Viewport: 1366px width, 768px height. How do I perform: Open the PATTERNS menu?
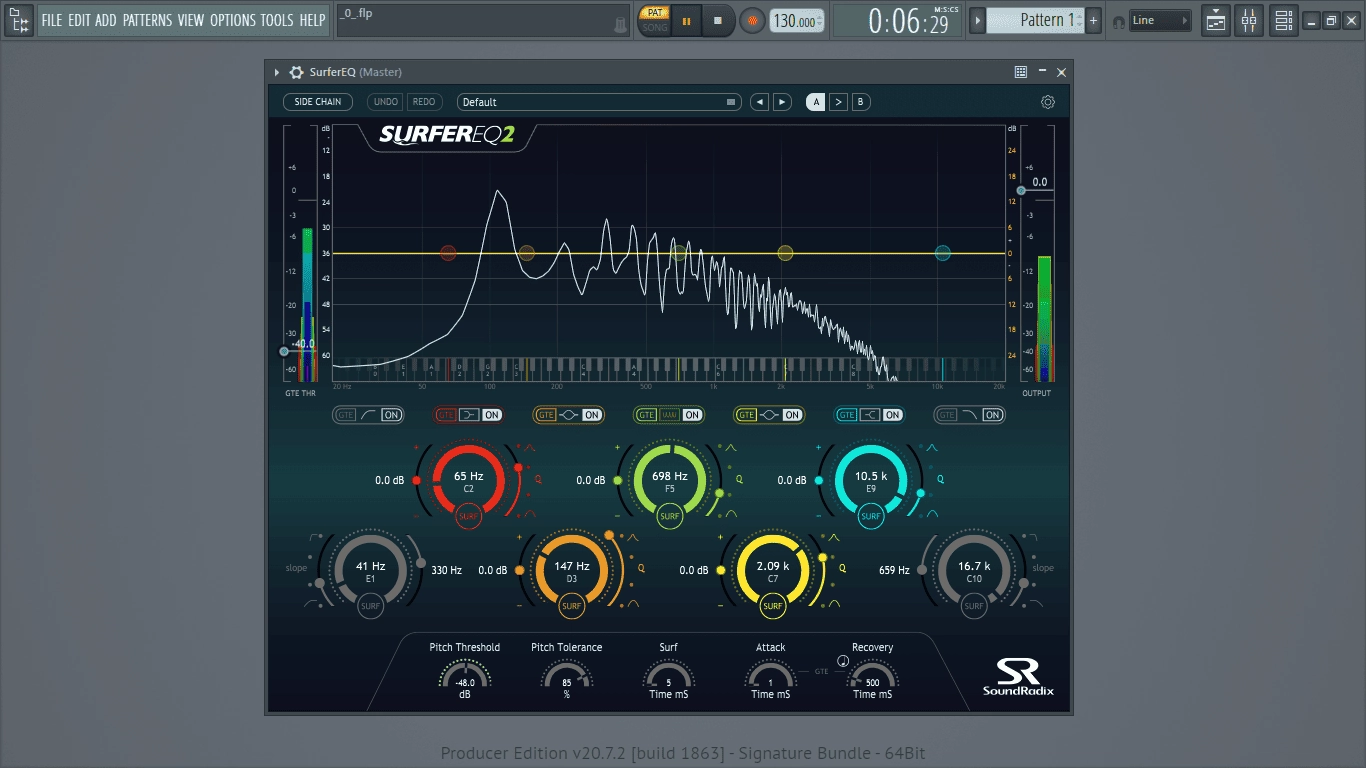[x=147, y=20]
